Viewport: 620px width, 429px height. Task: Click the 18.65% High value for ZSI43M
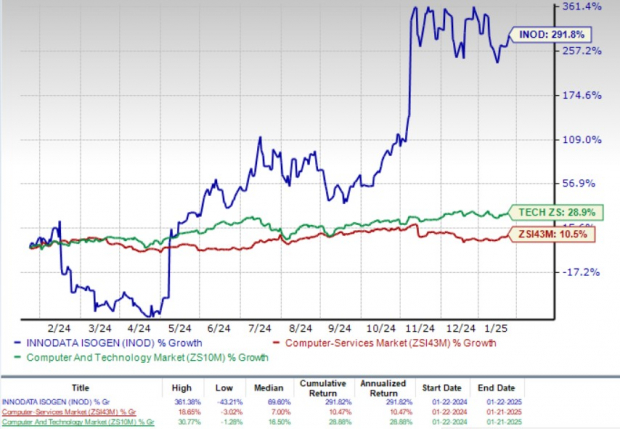pyautogui.click(x=189, y=412)
